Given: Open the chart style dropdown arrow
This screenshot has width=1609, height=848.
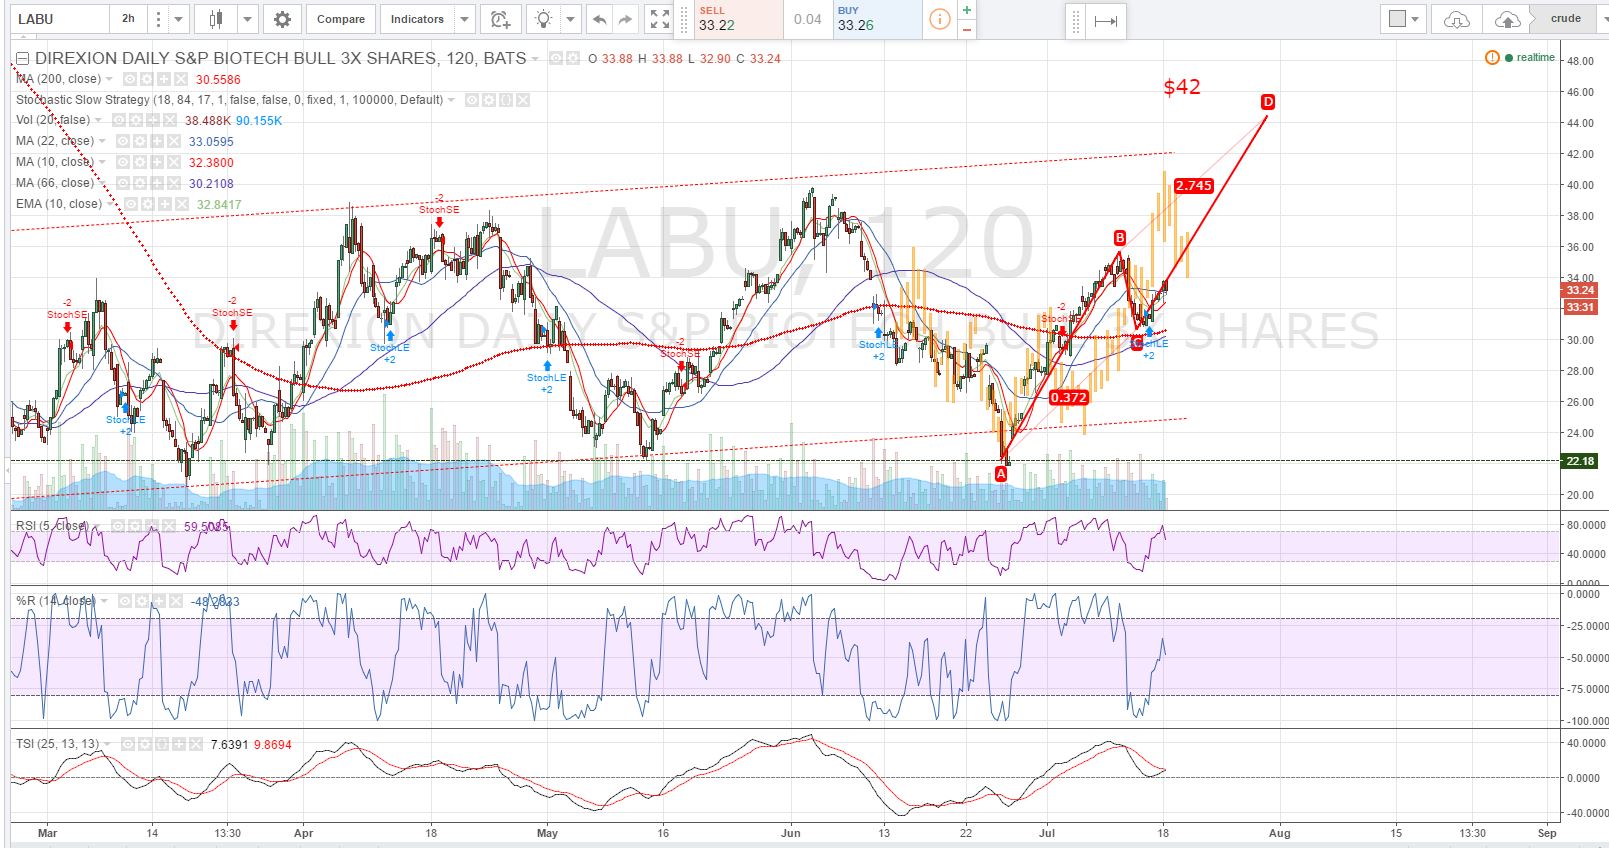Looking at the screenshot, I should (x=247, y=19).
